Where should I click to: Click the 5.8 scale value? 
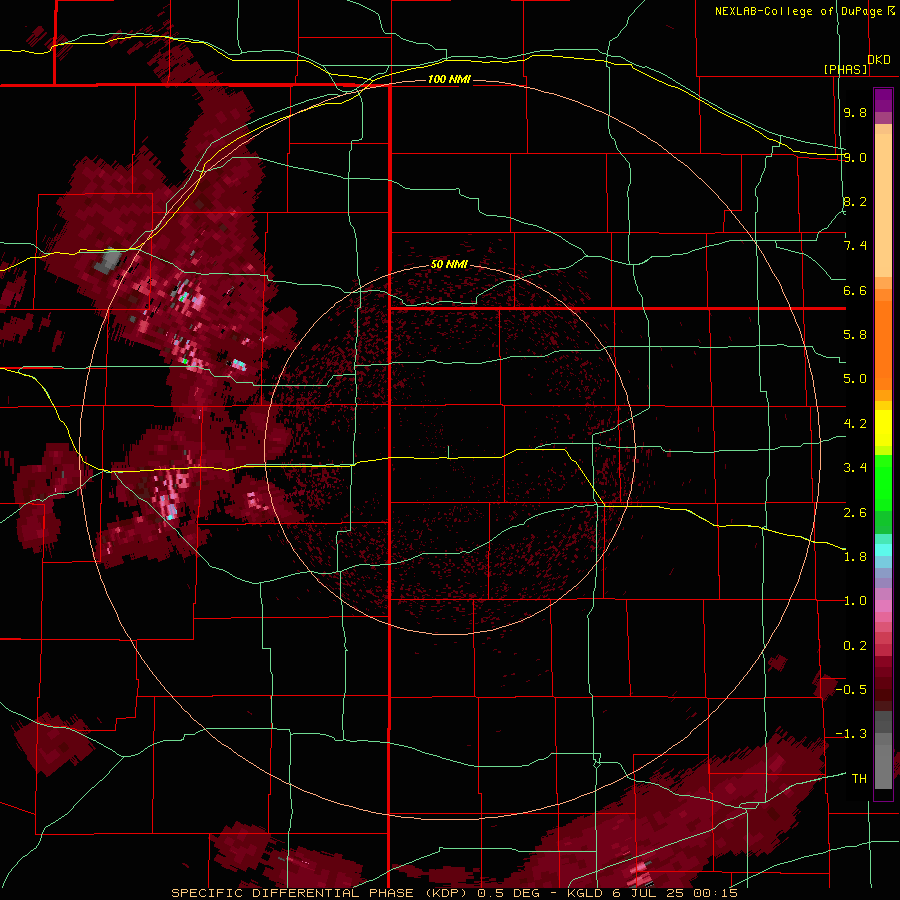tap(855, 335)
